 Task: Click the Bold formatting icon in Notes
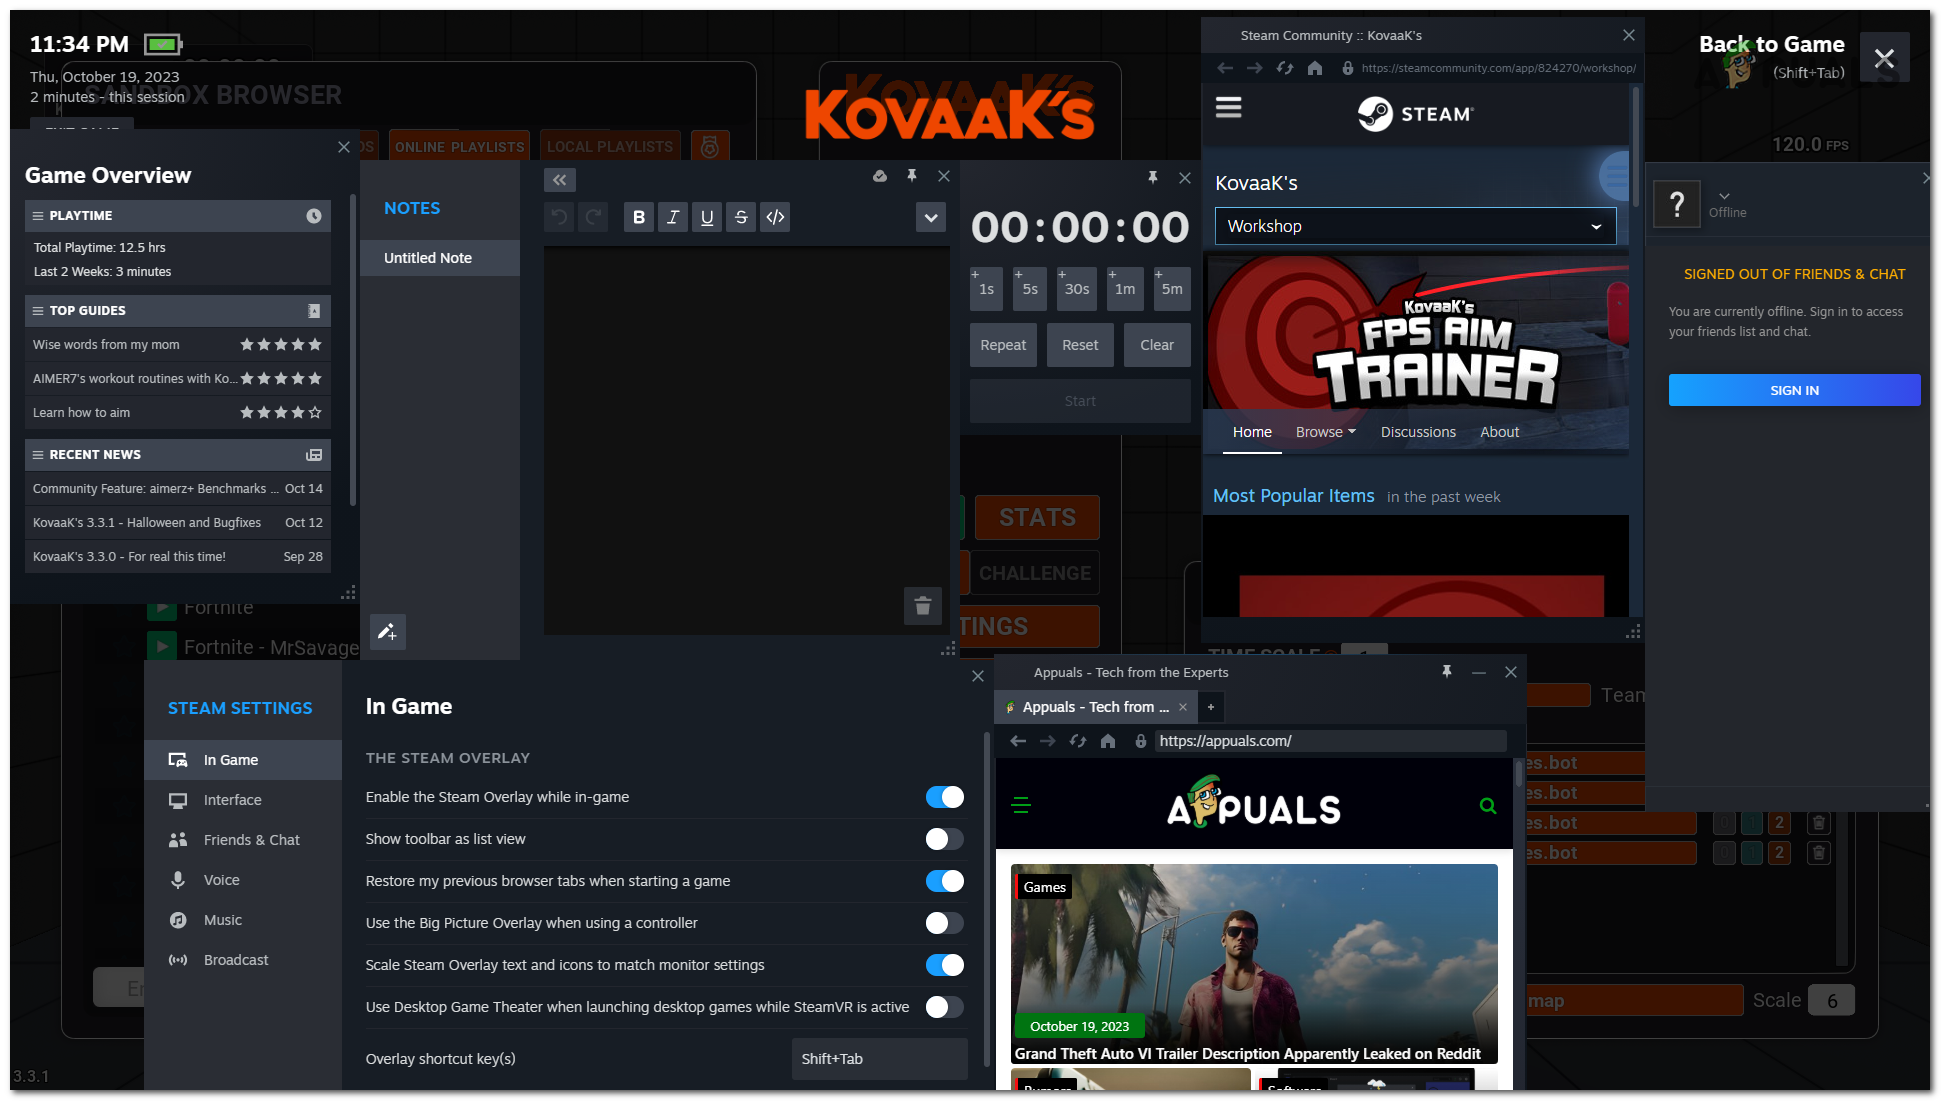point(639,217)
